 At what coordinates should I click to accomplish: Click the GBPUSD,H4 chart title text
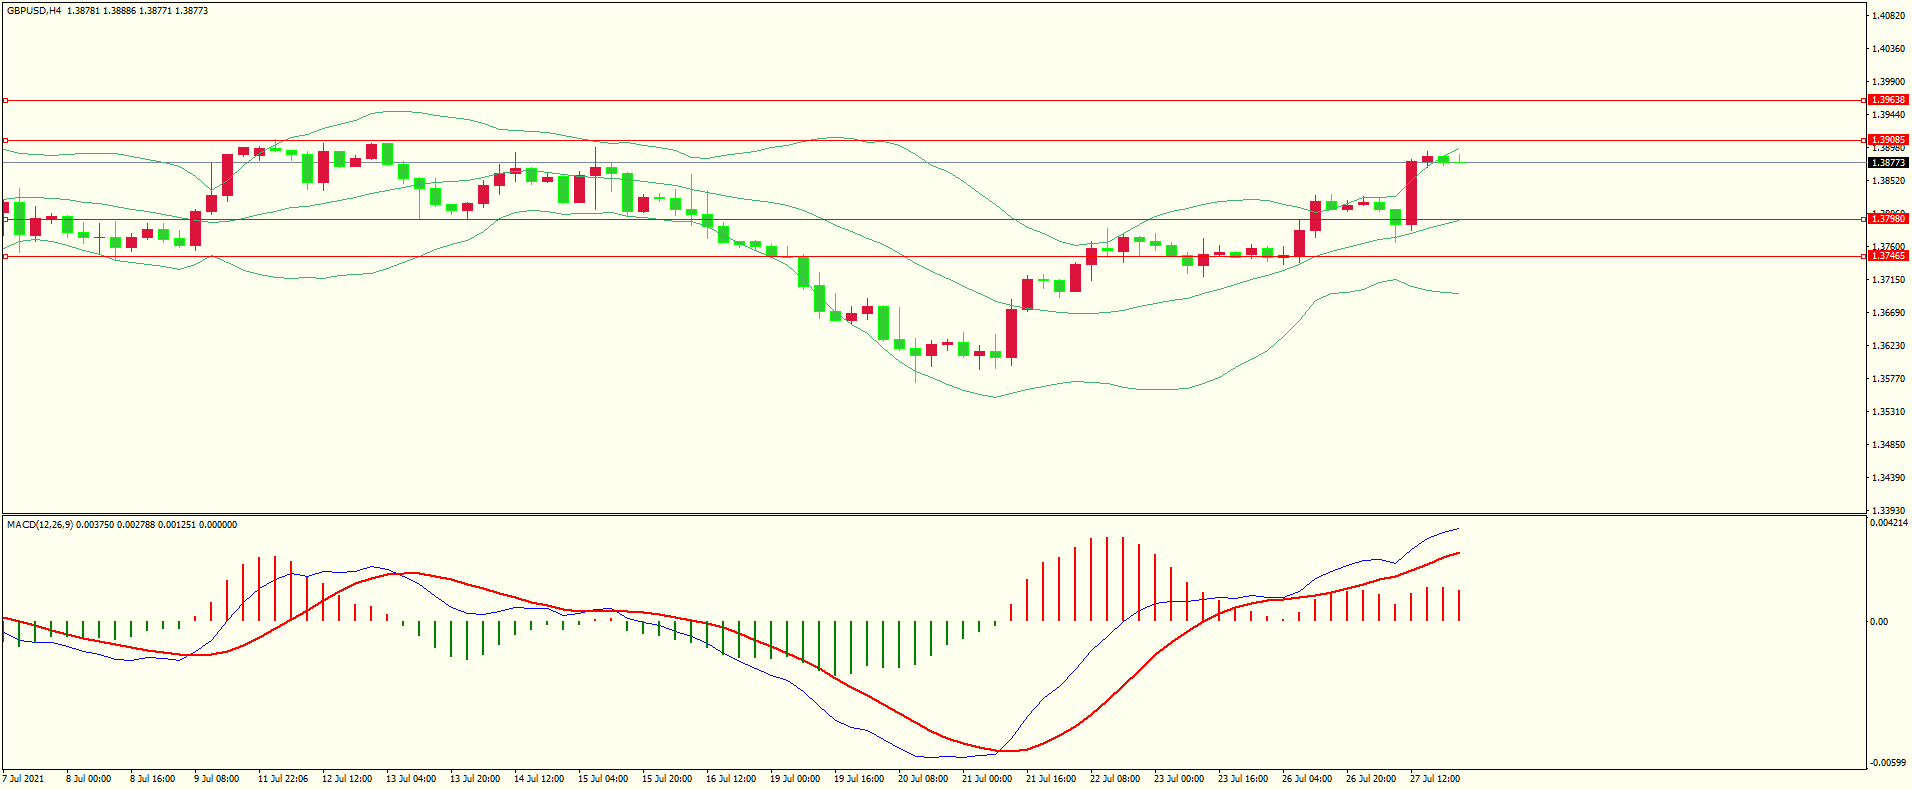click(34, 11)
